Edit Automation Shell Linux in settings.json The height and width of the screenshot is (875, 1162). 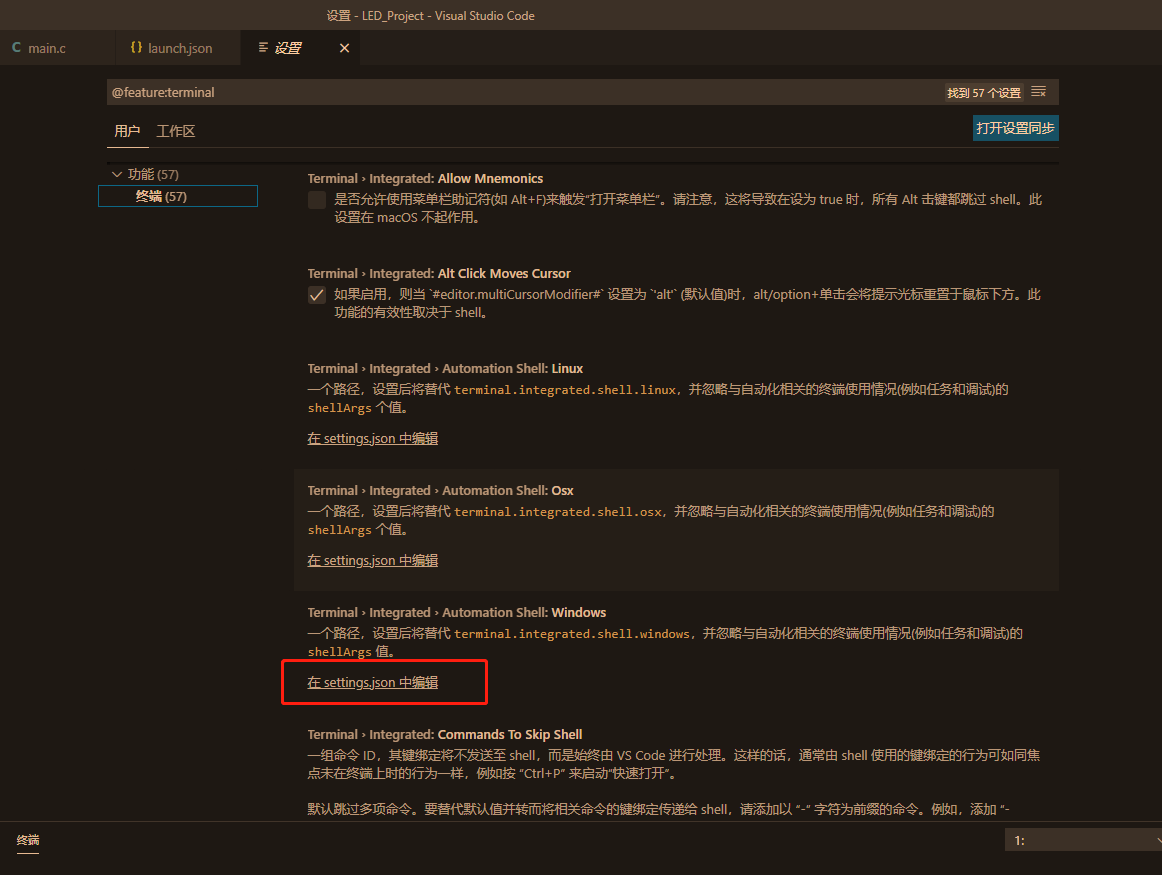(372, 438)
